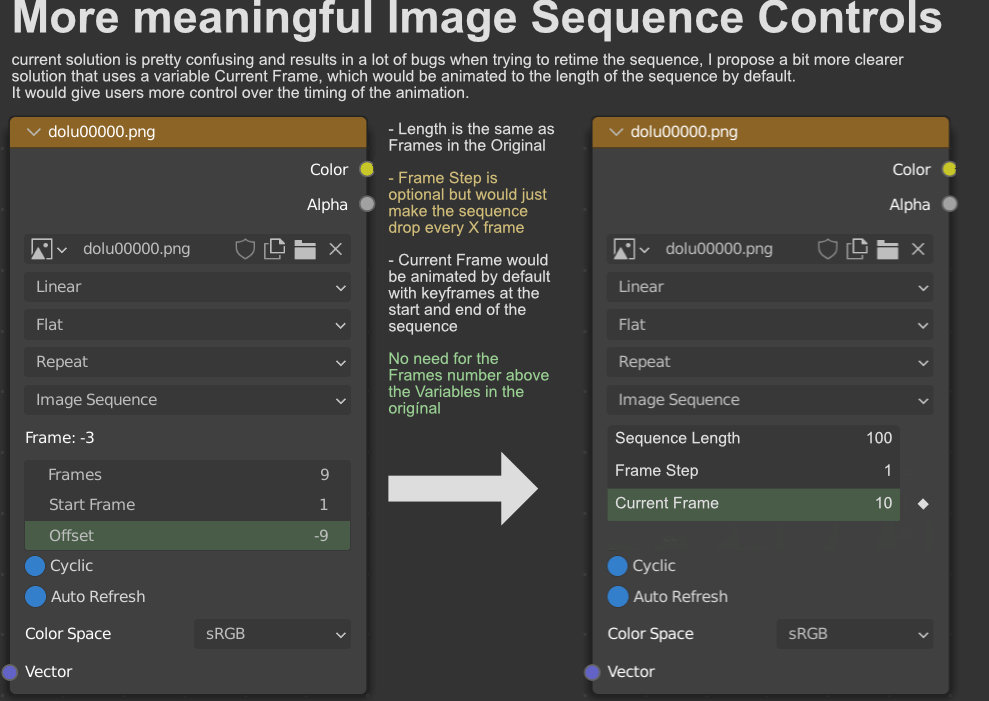
Task: Click the Frames value field
Action: (187, 475)
